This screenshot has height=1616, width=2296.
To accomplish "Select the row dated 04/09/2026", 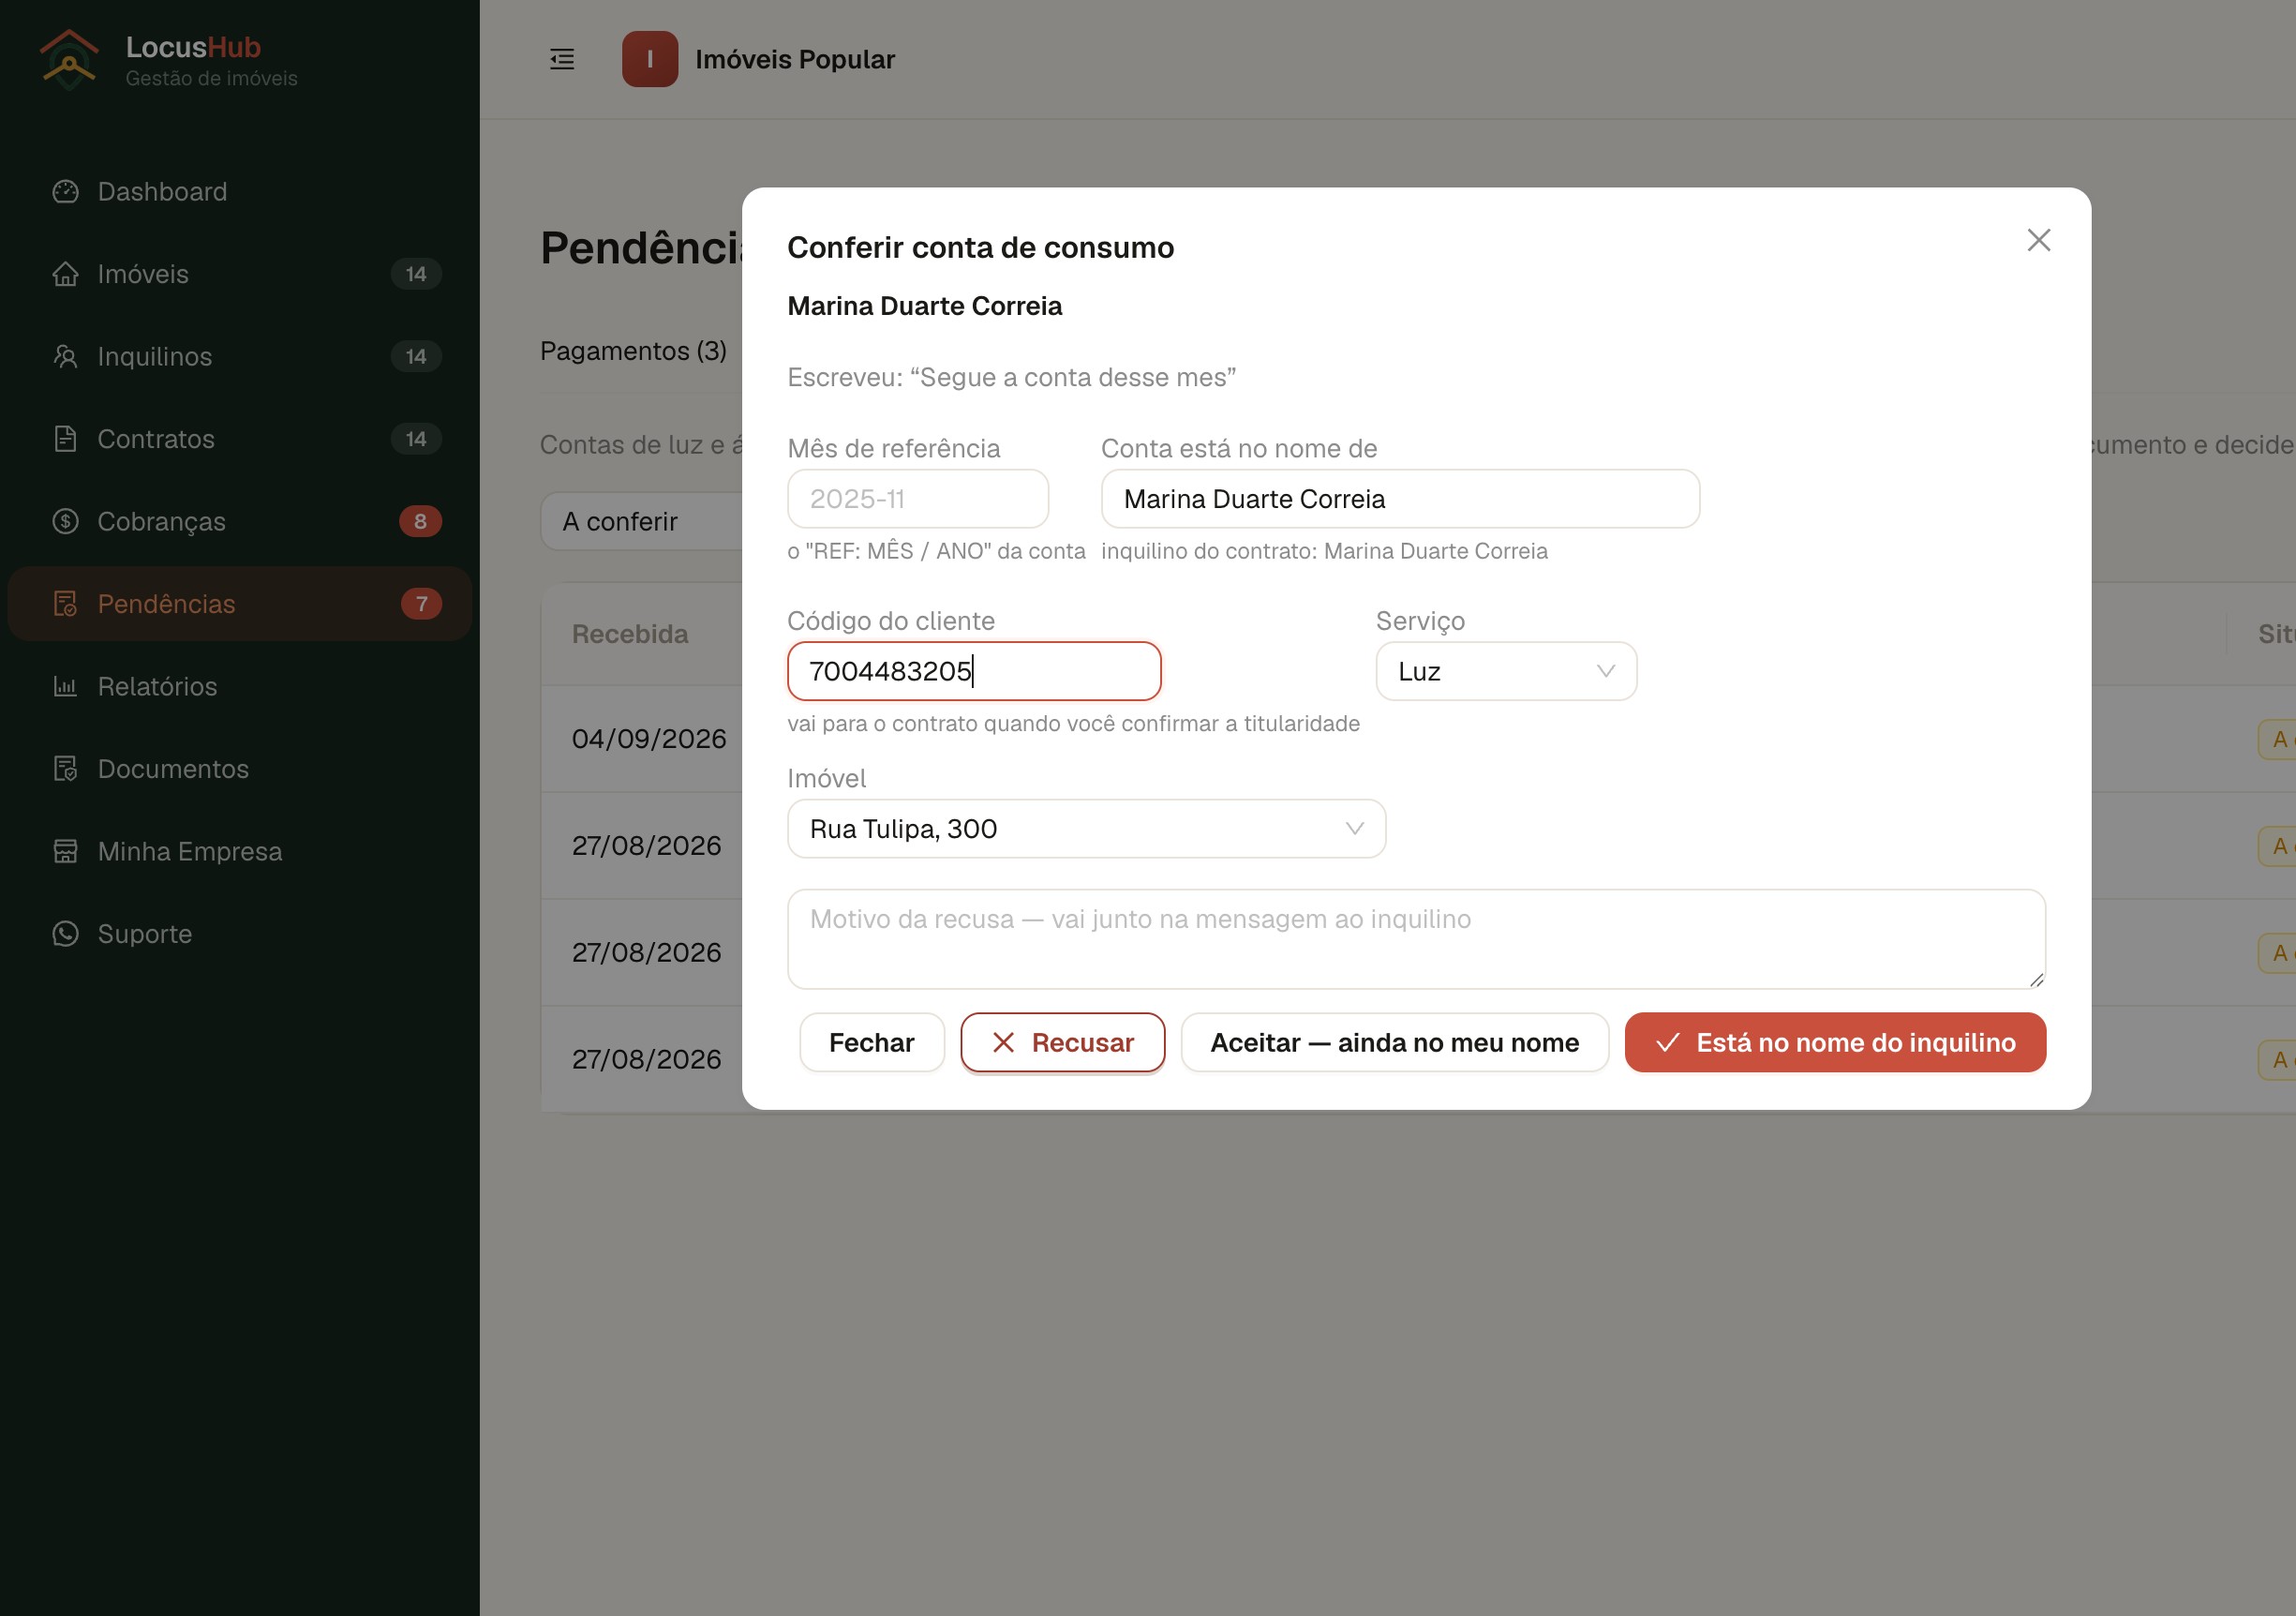I will click(649, 739).
